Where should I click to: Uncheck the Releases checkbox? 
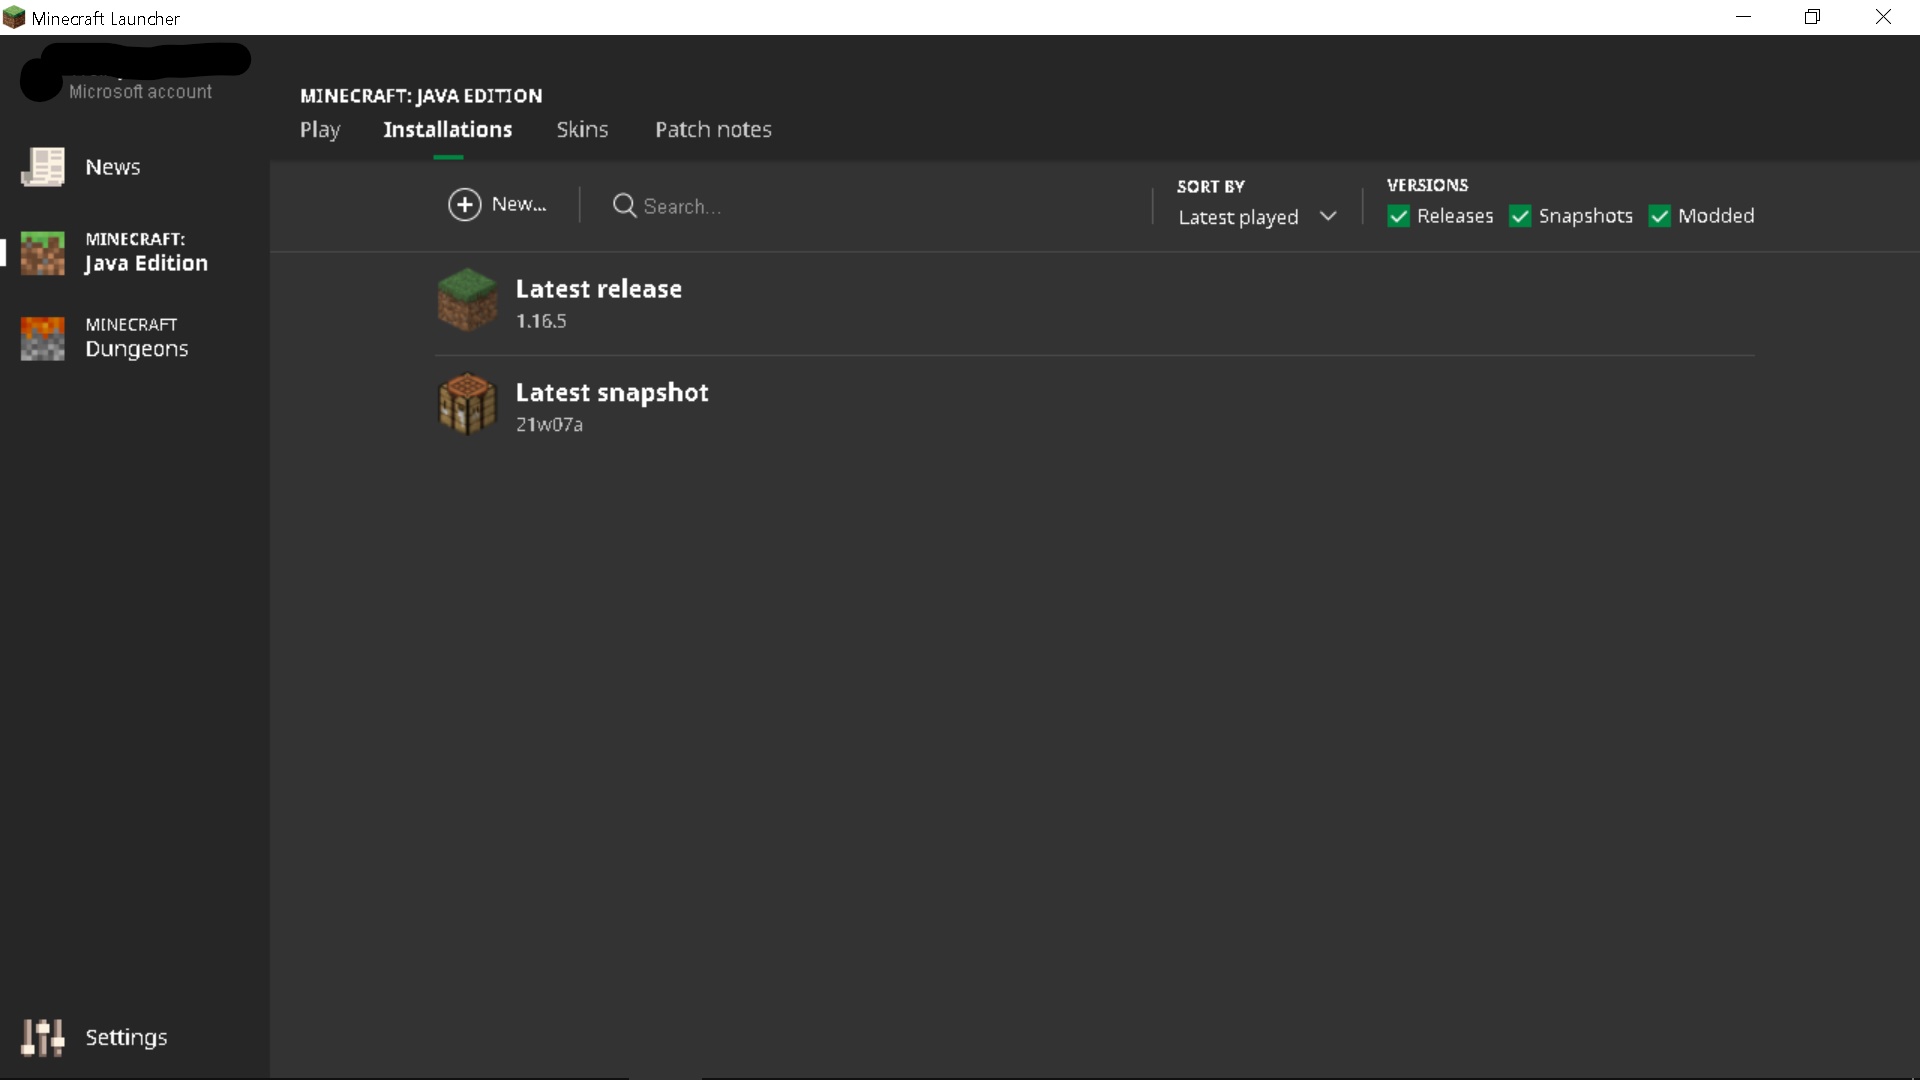click(x=1398, y=217)
